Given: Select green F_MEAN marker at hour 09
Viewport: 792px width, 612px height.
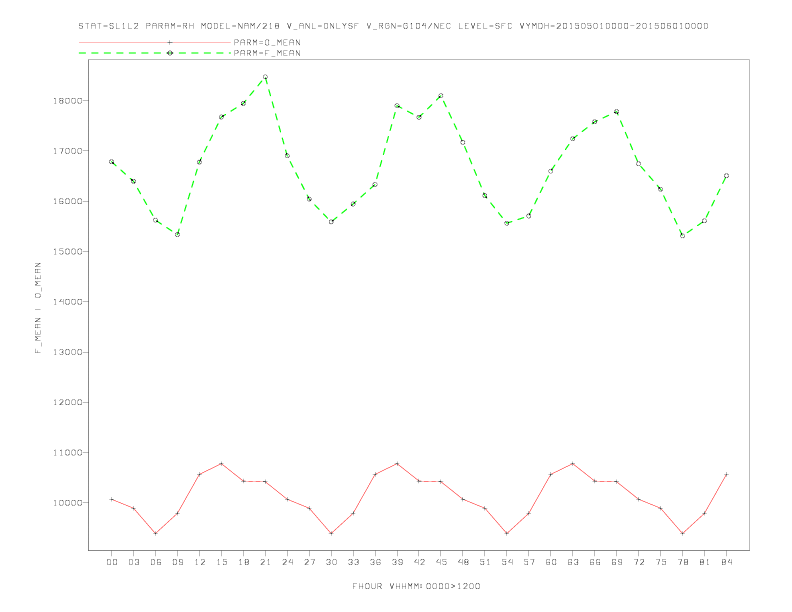Looking at the screenshot, I should coord(177,234).
